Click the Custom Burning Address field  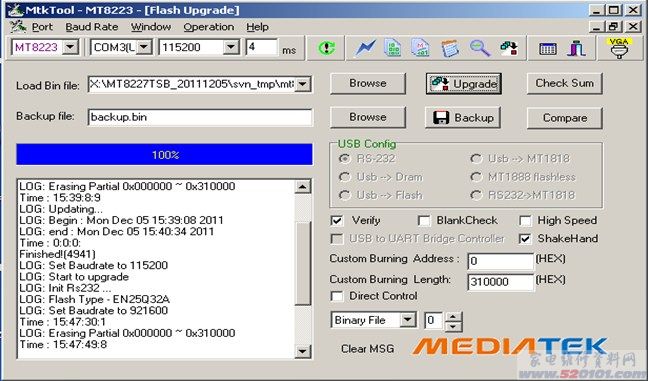[500, 261]
